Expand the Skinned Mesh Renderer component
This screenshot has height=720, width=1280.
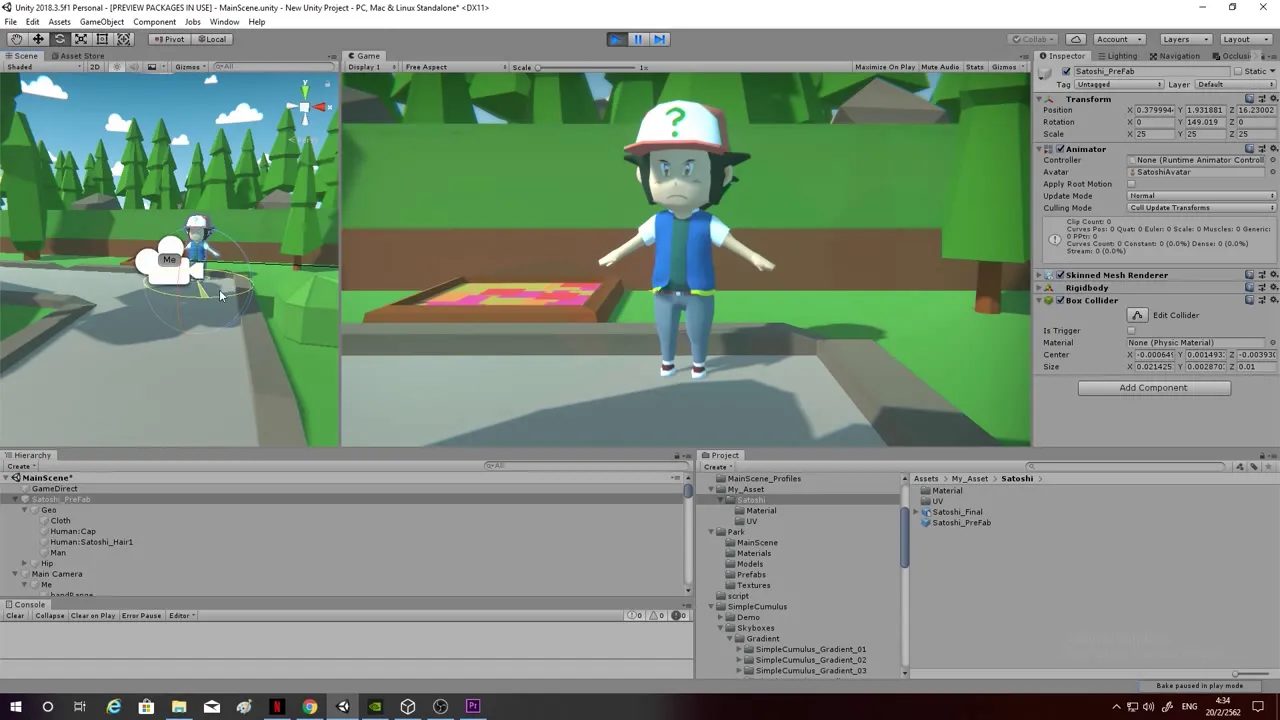[x=1040, y=275]
